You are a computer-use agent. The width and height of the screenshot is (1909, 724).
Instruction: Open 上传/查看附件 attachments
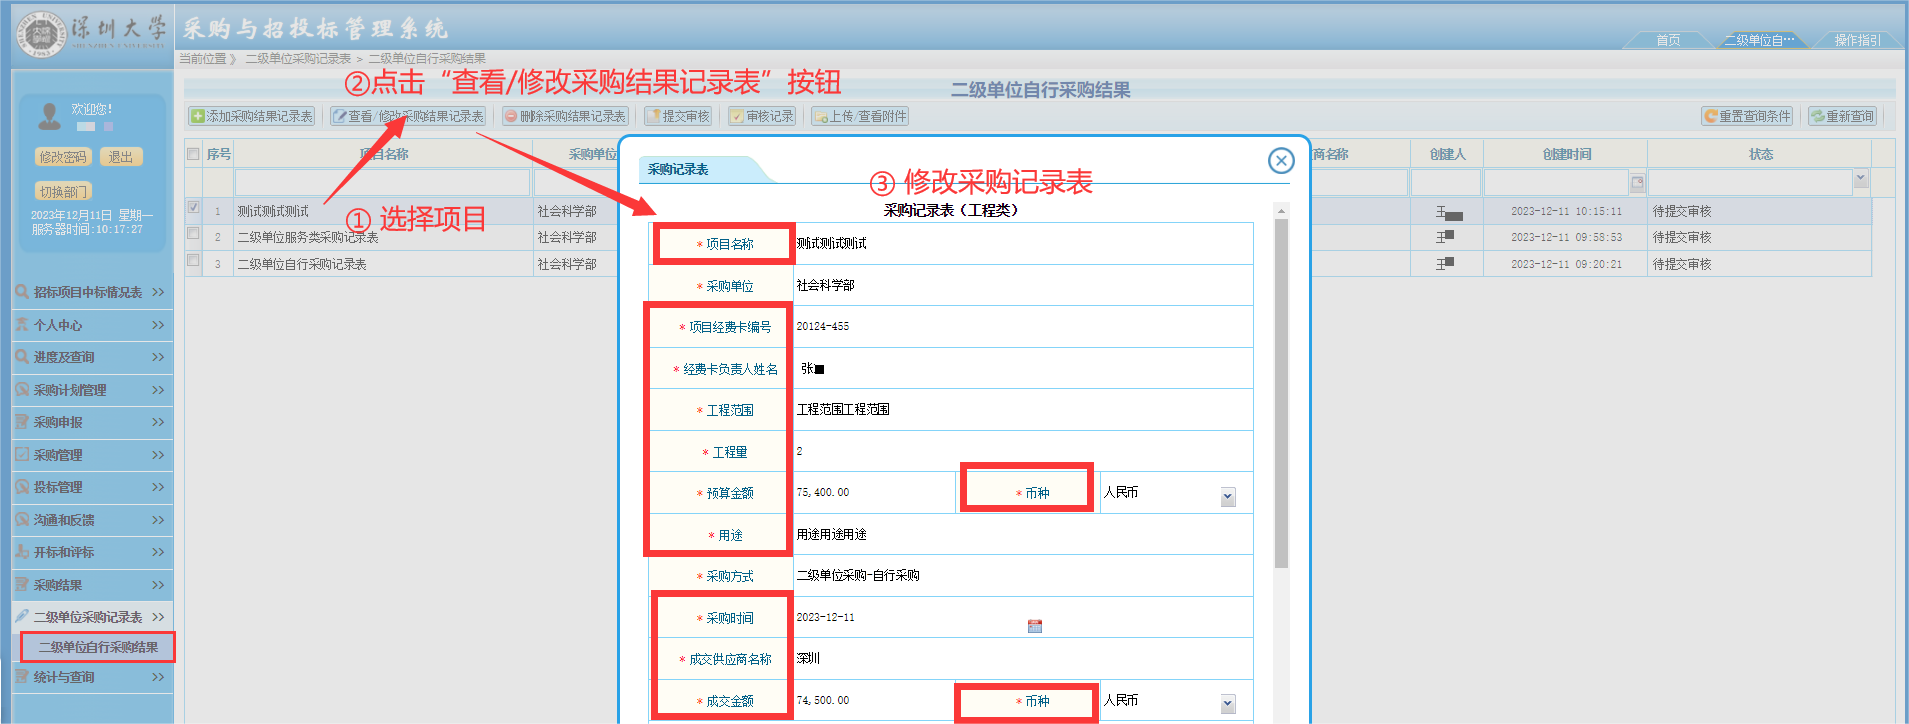pyautogui.click(x=860, y=116)
